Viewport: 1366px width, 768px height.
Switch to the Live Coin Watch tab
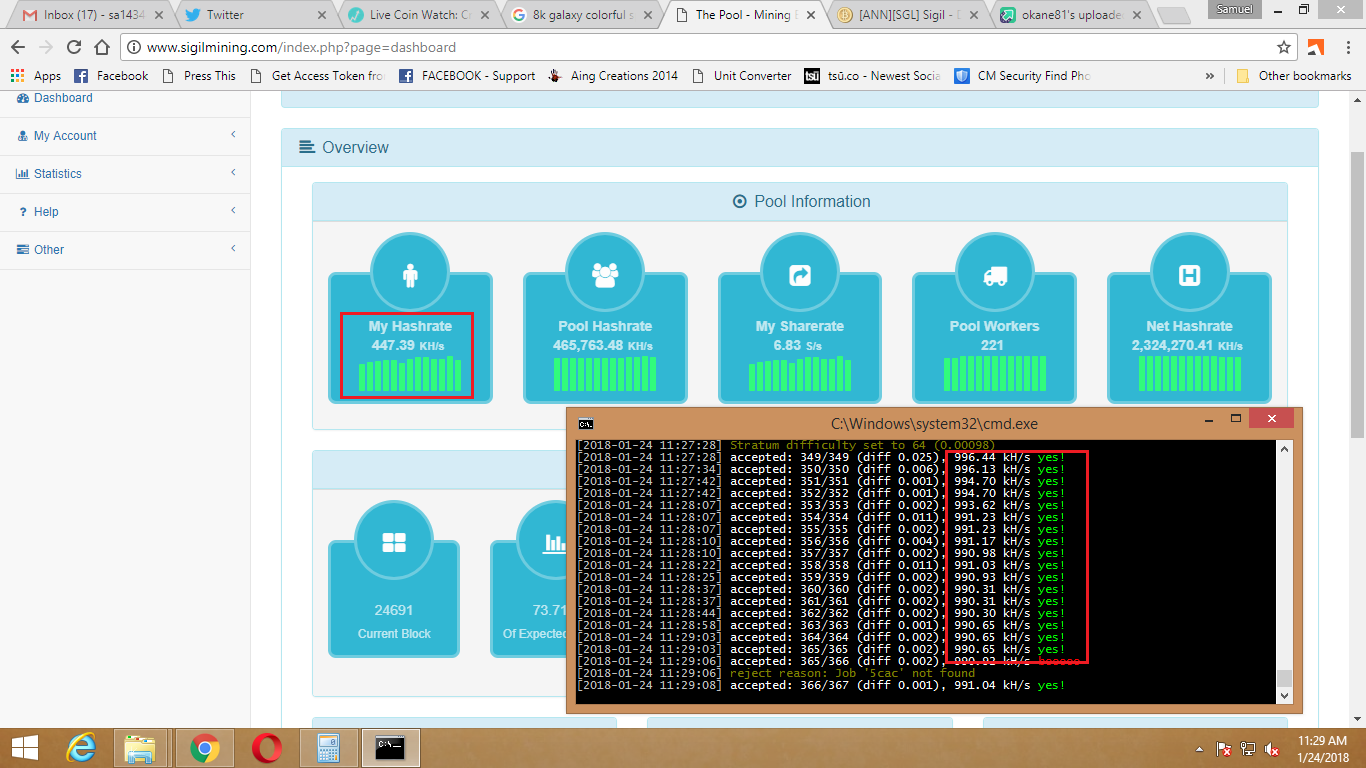(417, 15)
